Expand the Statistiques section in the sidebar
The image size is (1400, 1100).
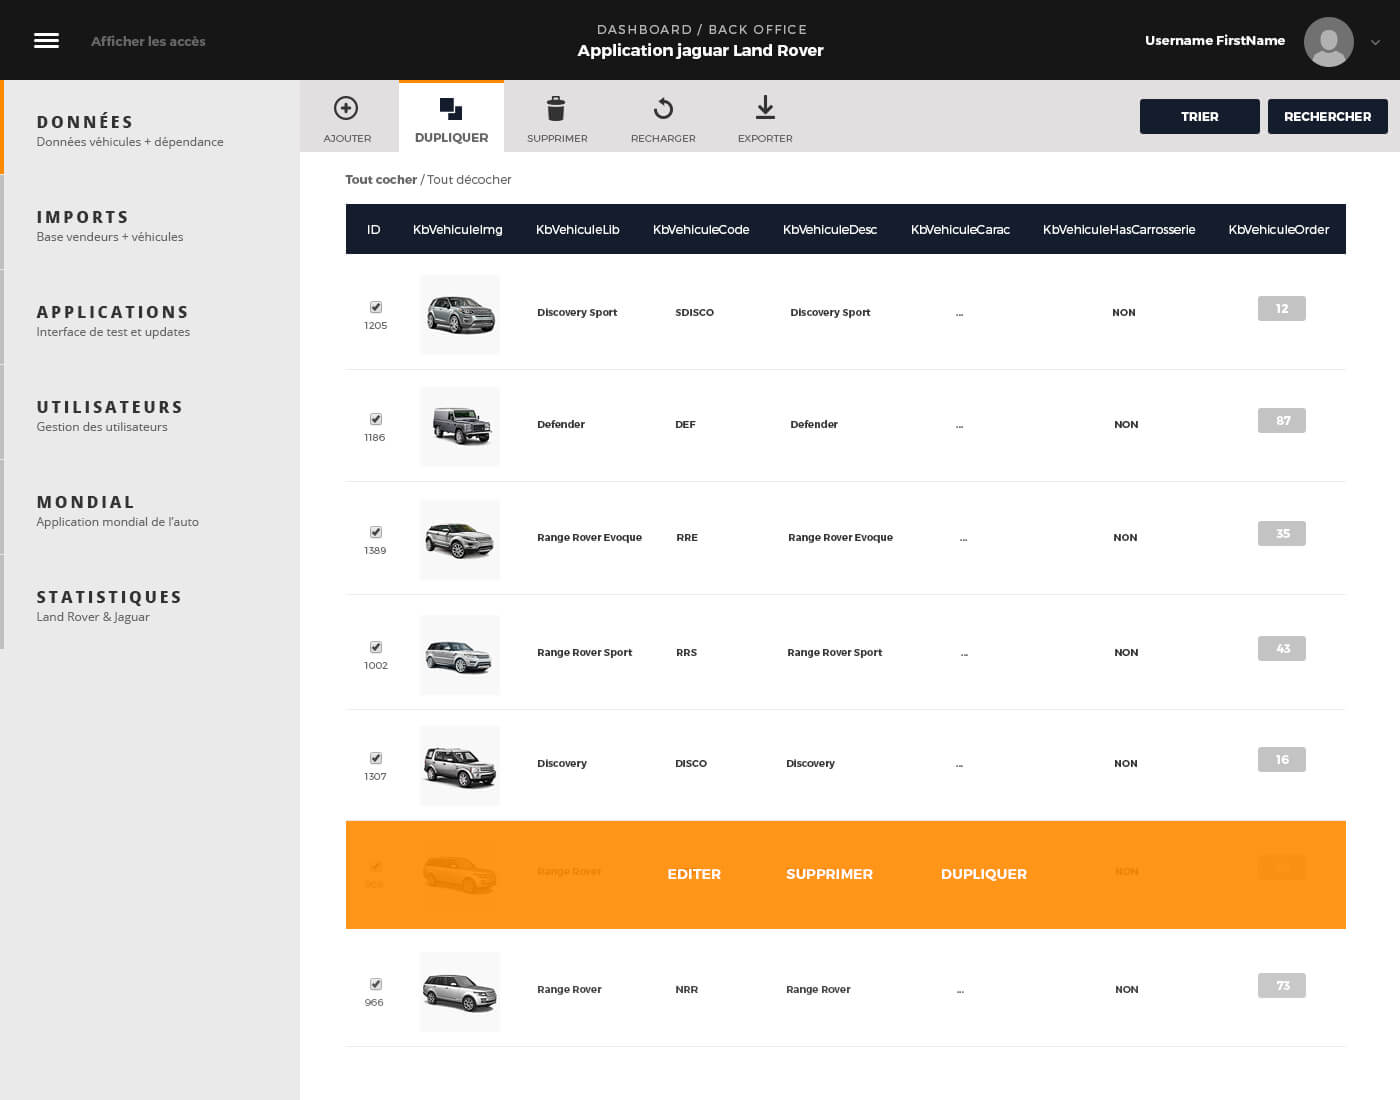pos(109,596)
